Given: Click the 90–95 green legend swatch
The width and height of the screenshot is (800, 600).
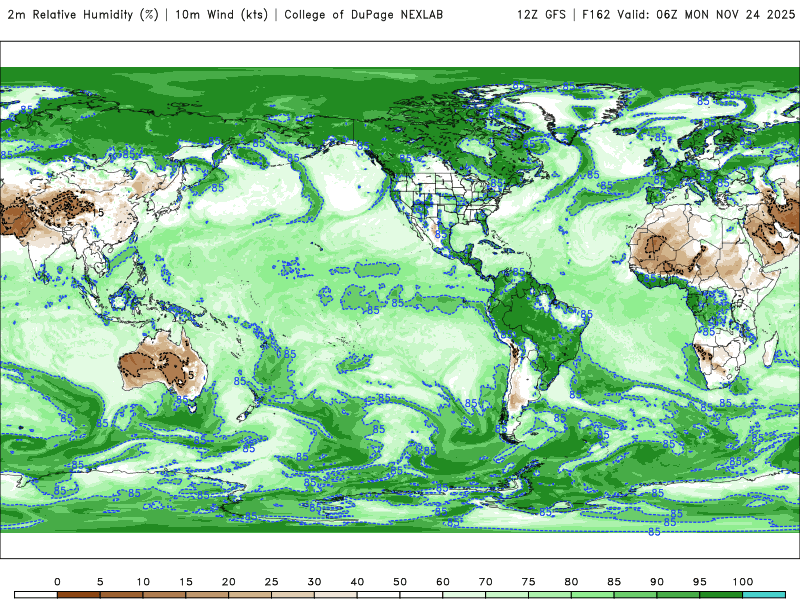Looking at the screenshot, I should point(678,595).
